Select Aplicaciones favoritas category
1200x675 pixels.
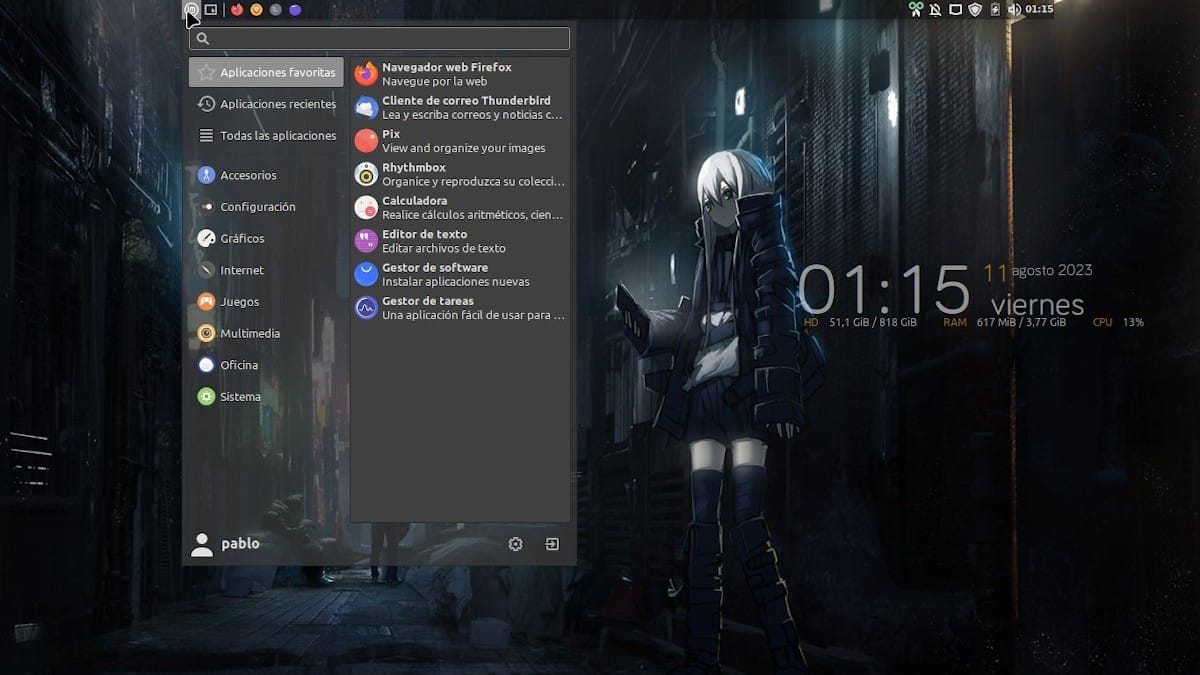(266, 72)
